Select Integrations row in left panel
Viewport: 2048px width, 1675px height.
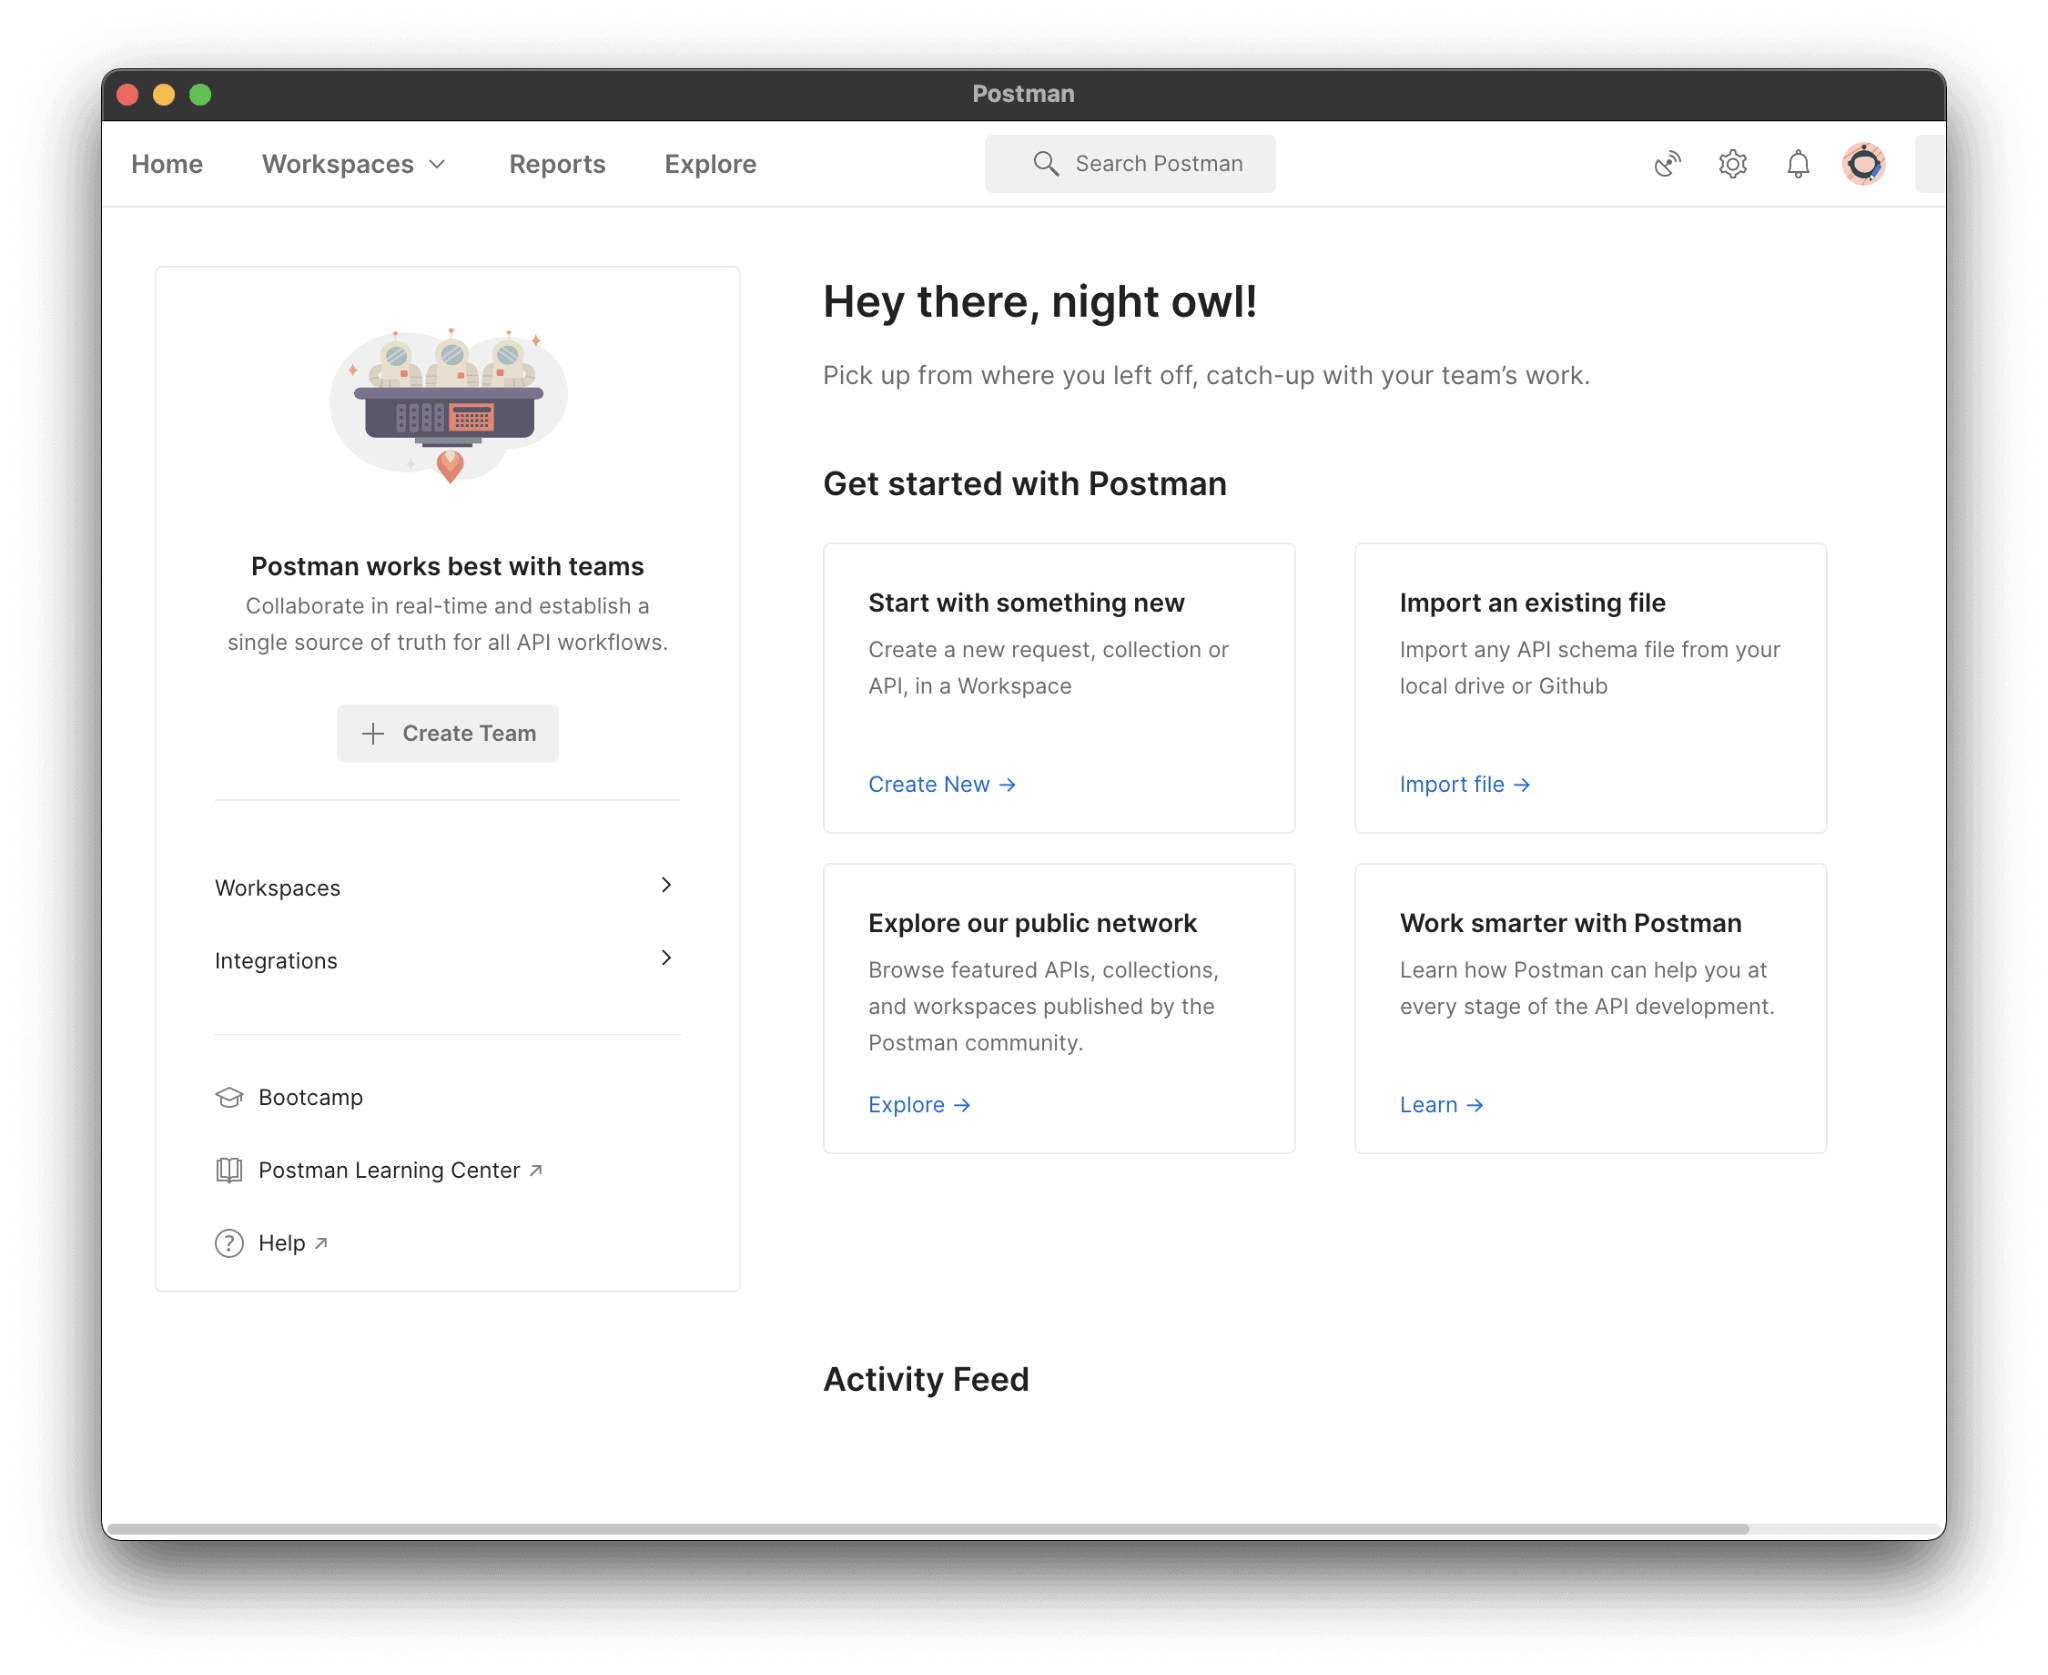[x=447, y=961]
